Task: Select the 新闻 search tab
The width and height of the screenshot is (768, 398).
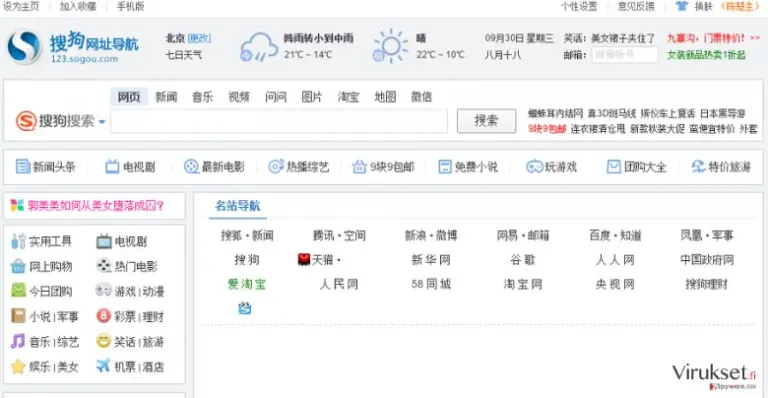Action: (166, 97)
